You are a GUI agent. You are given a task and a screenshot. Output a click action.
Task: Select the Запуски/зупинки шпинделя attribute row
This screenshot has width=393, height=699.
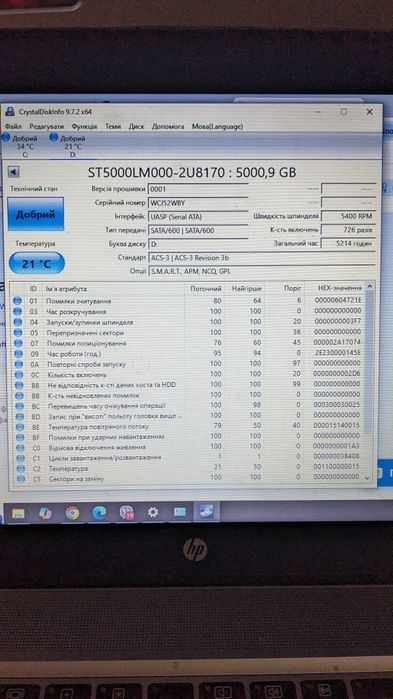click(x=187, y=322)
